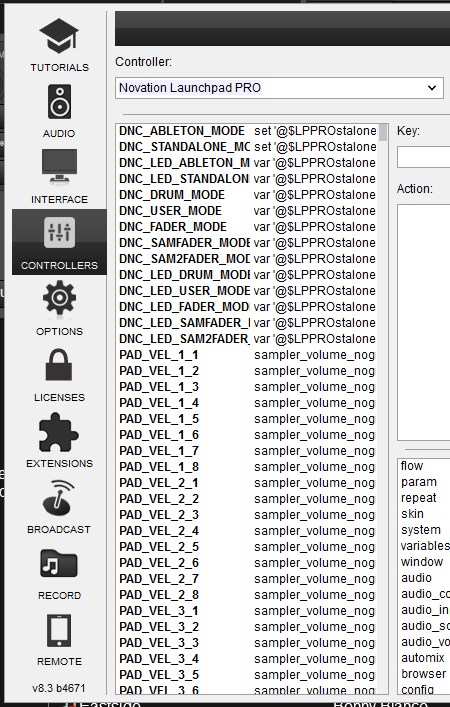The height and width of the screenshot is (707, 450).
Task: Expand the Novation Launchpad PRO controller dropdown
Action: [279, 88]
